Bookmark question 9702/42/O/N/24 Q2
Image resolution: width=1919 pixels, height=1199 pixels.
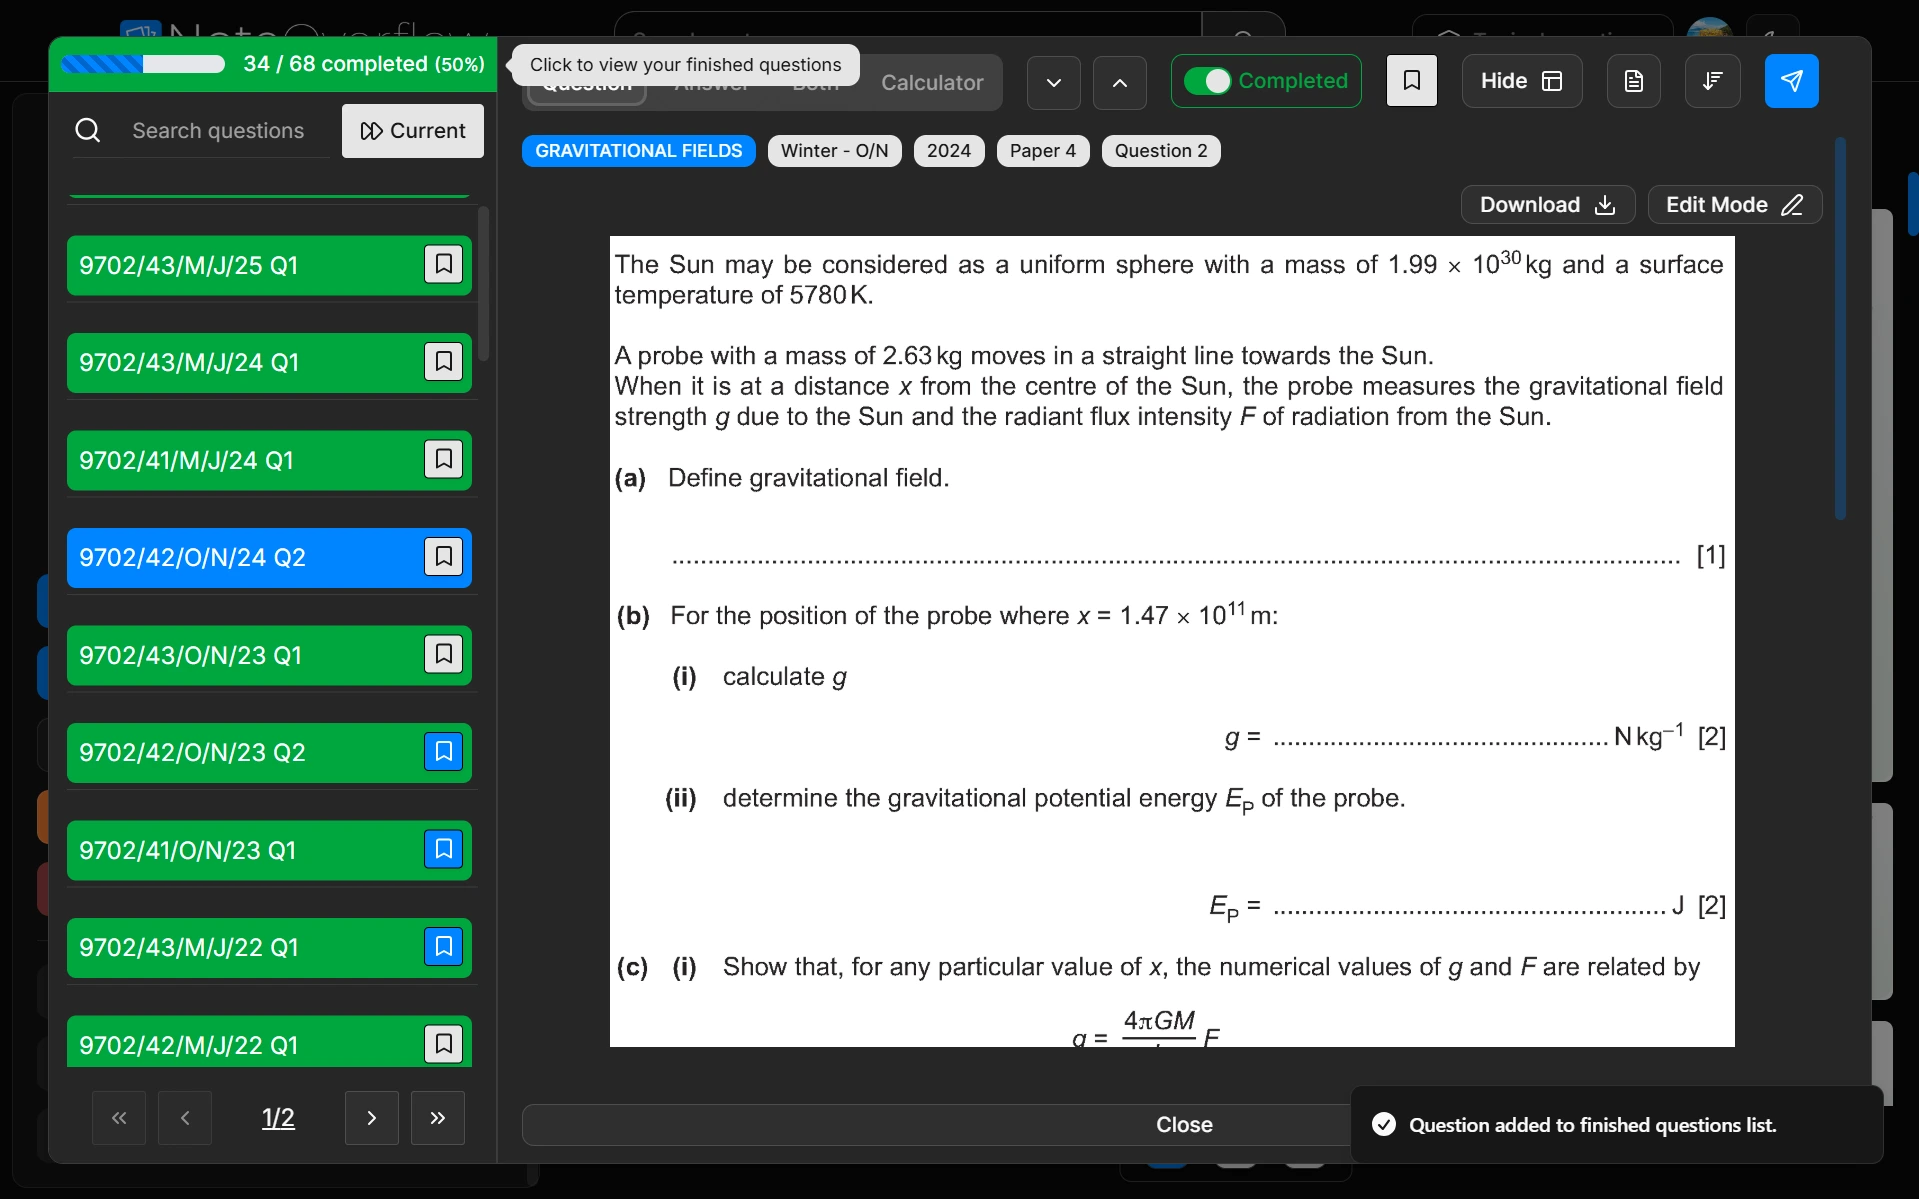443,557
